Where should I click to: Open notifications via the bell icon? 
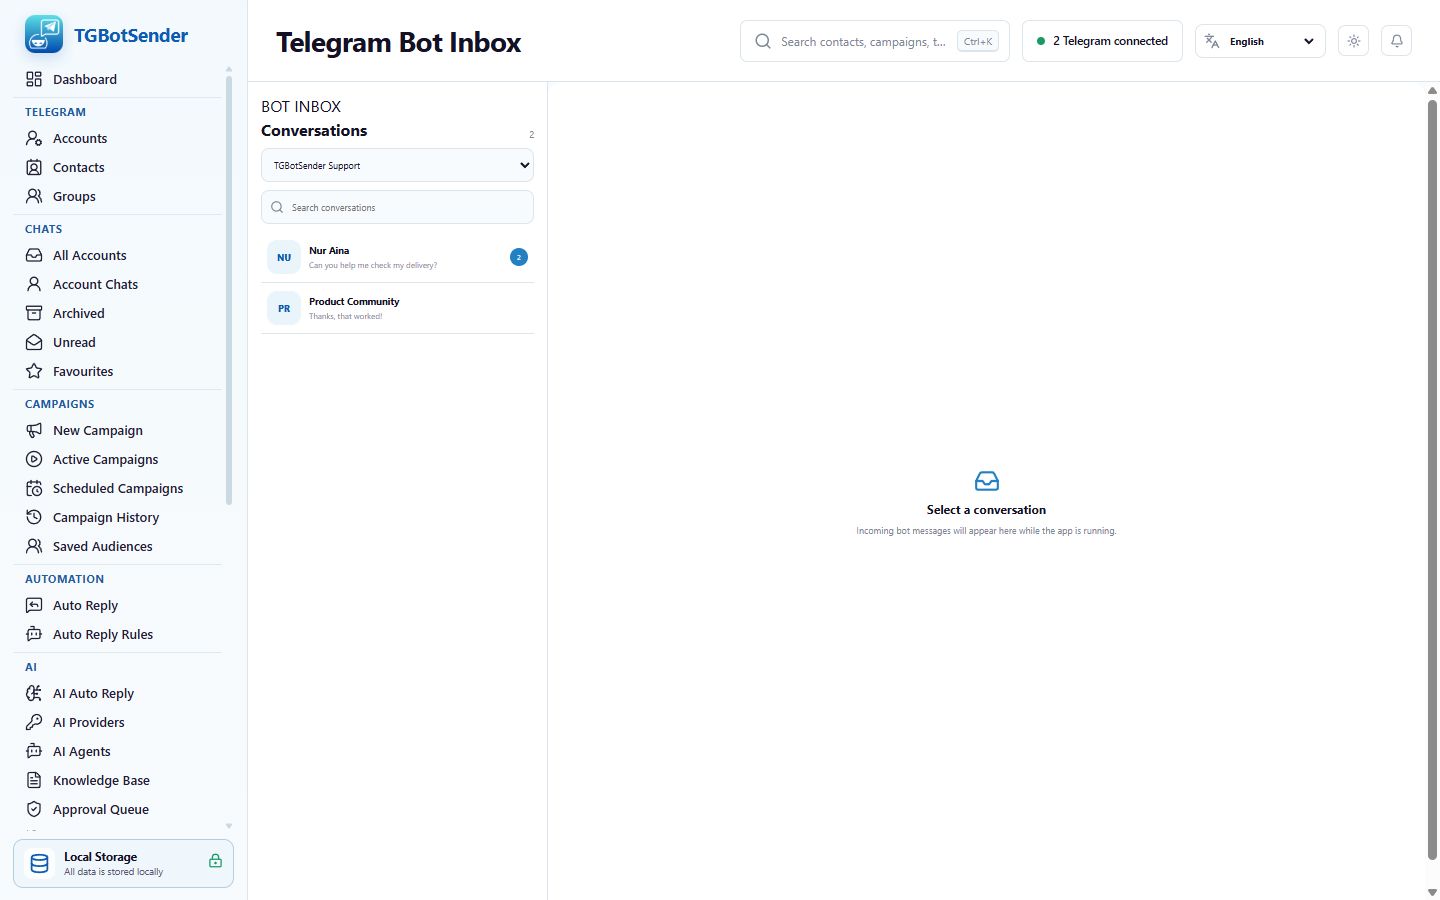[1397, 41]
